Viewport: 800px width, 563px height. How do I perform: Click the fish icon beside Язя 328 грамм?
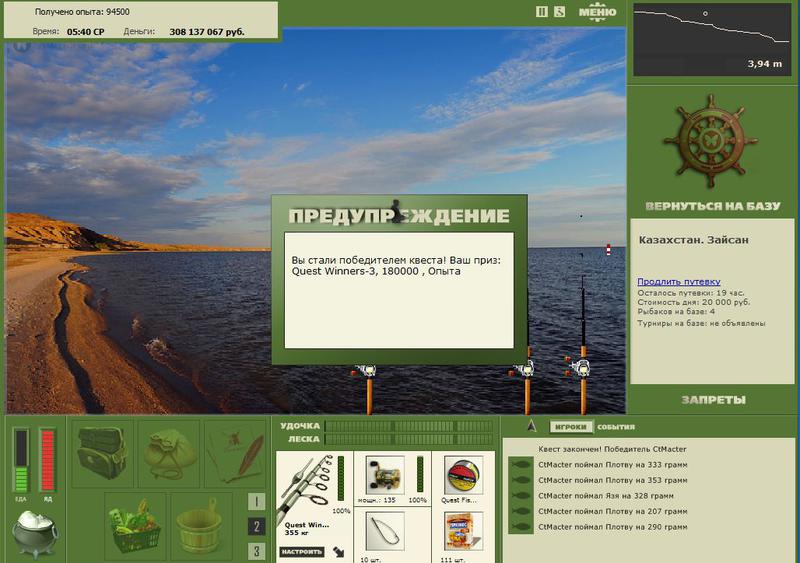pyautogui.click(x=521, y=496)
